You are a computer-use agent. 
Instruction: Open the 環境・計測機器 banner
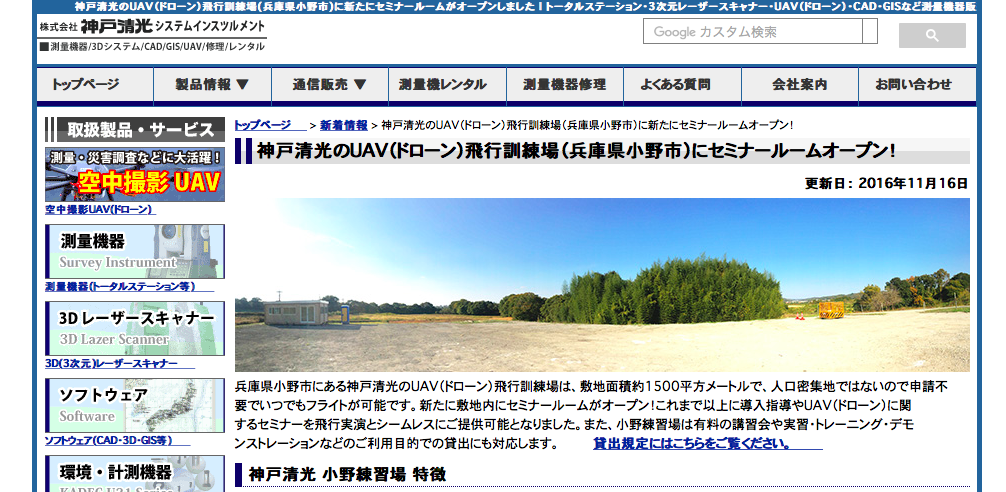click(x=135, y=474)
